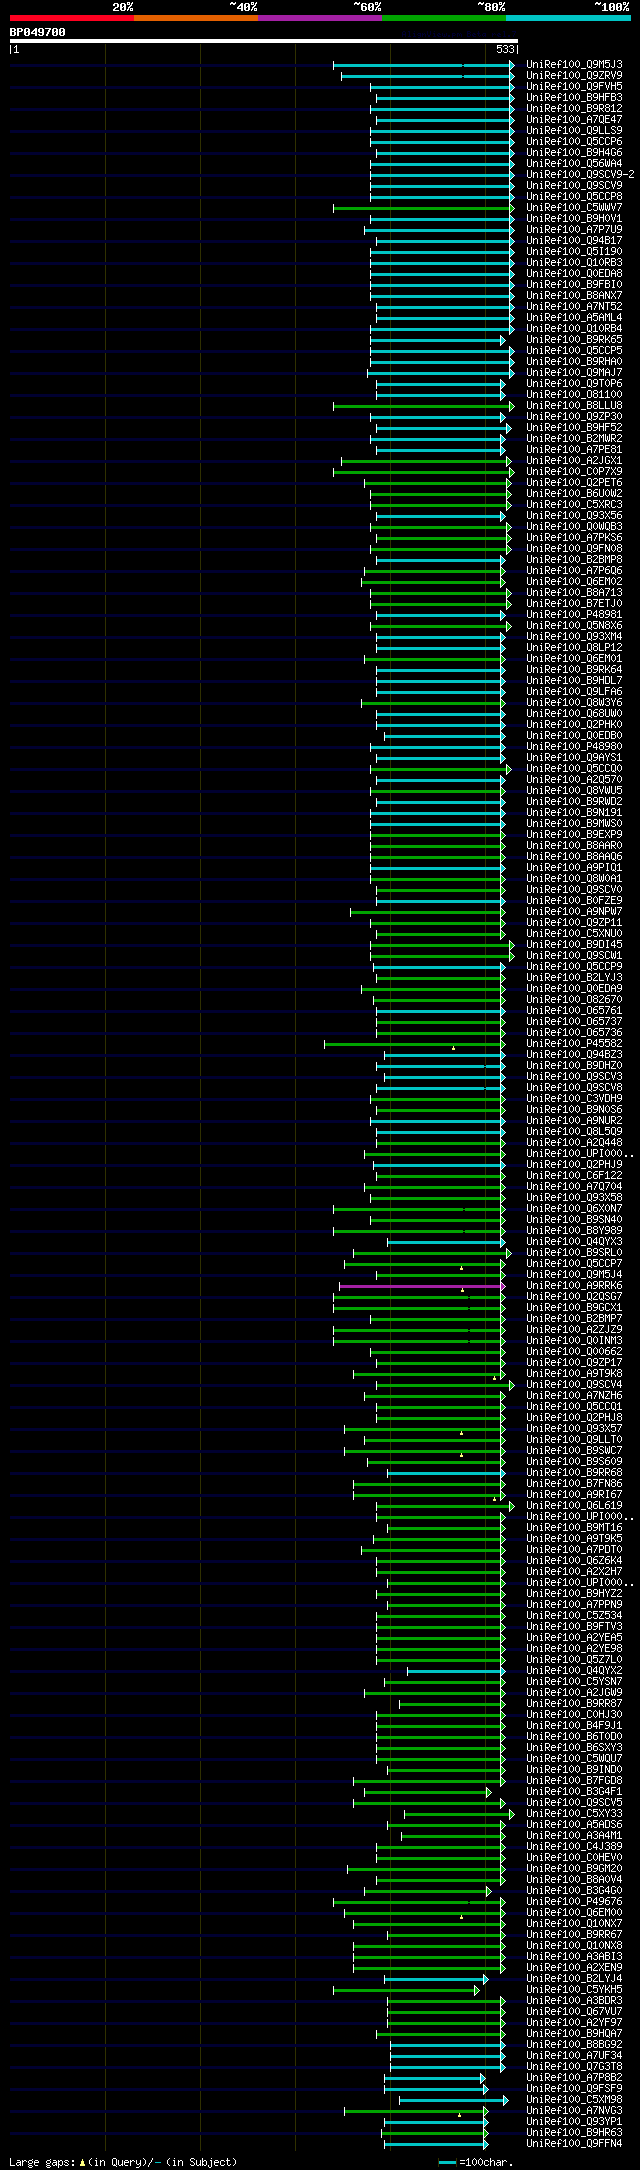Click label UniRef100_Q67VU7
This screenshot has height=2170, width=640.
[574, 2011]
